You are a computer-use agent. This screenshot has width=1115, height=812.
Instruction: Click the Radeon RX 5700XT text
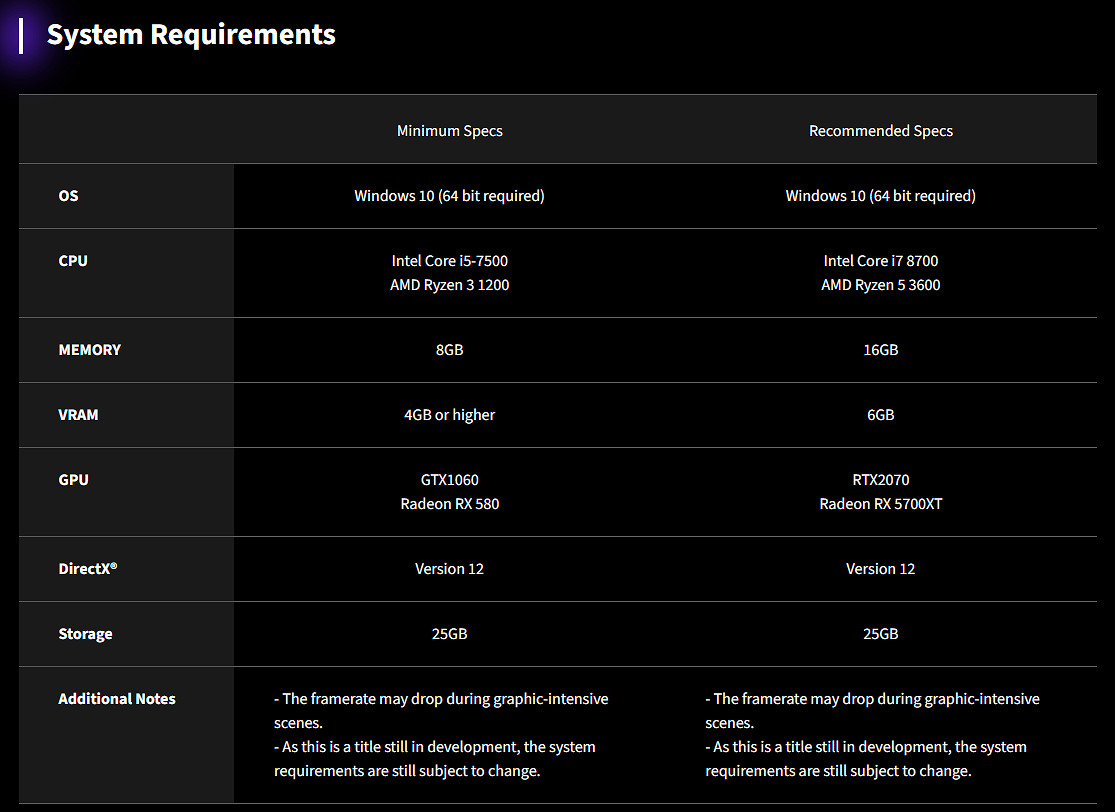click(880, 504)
